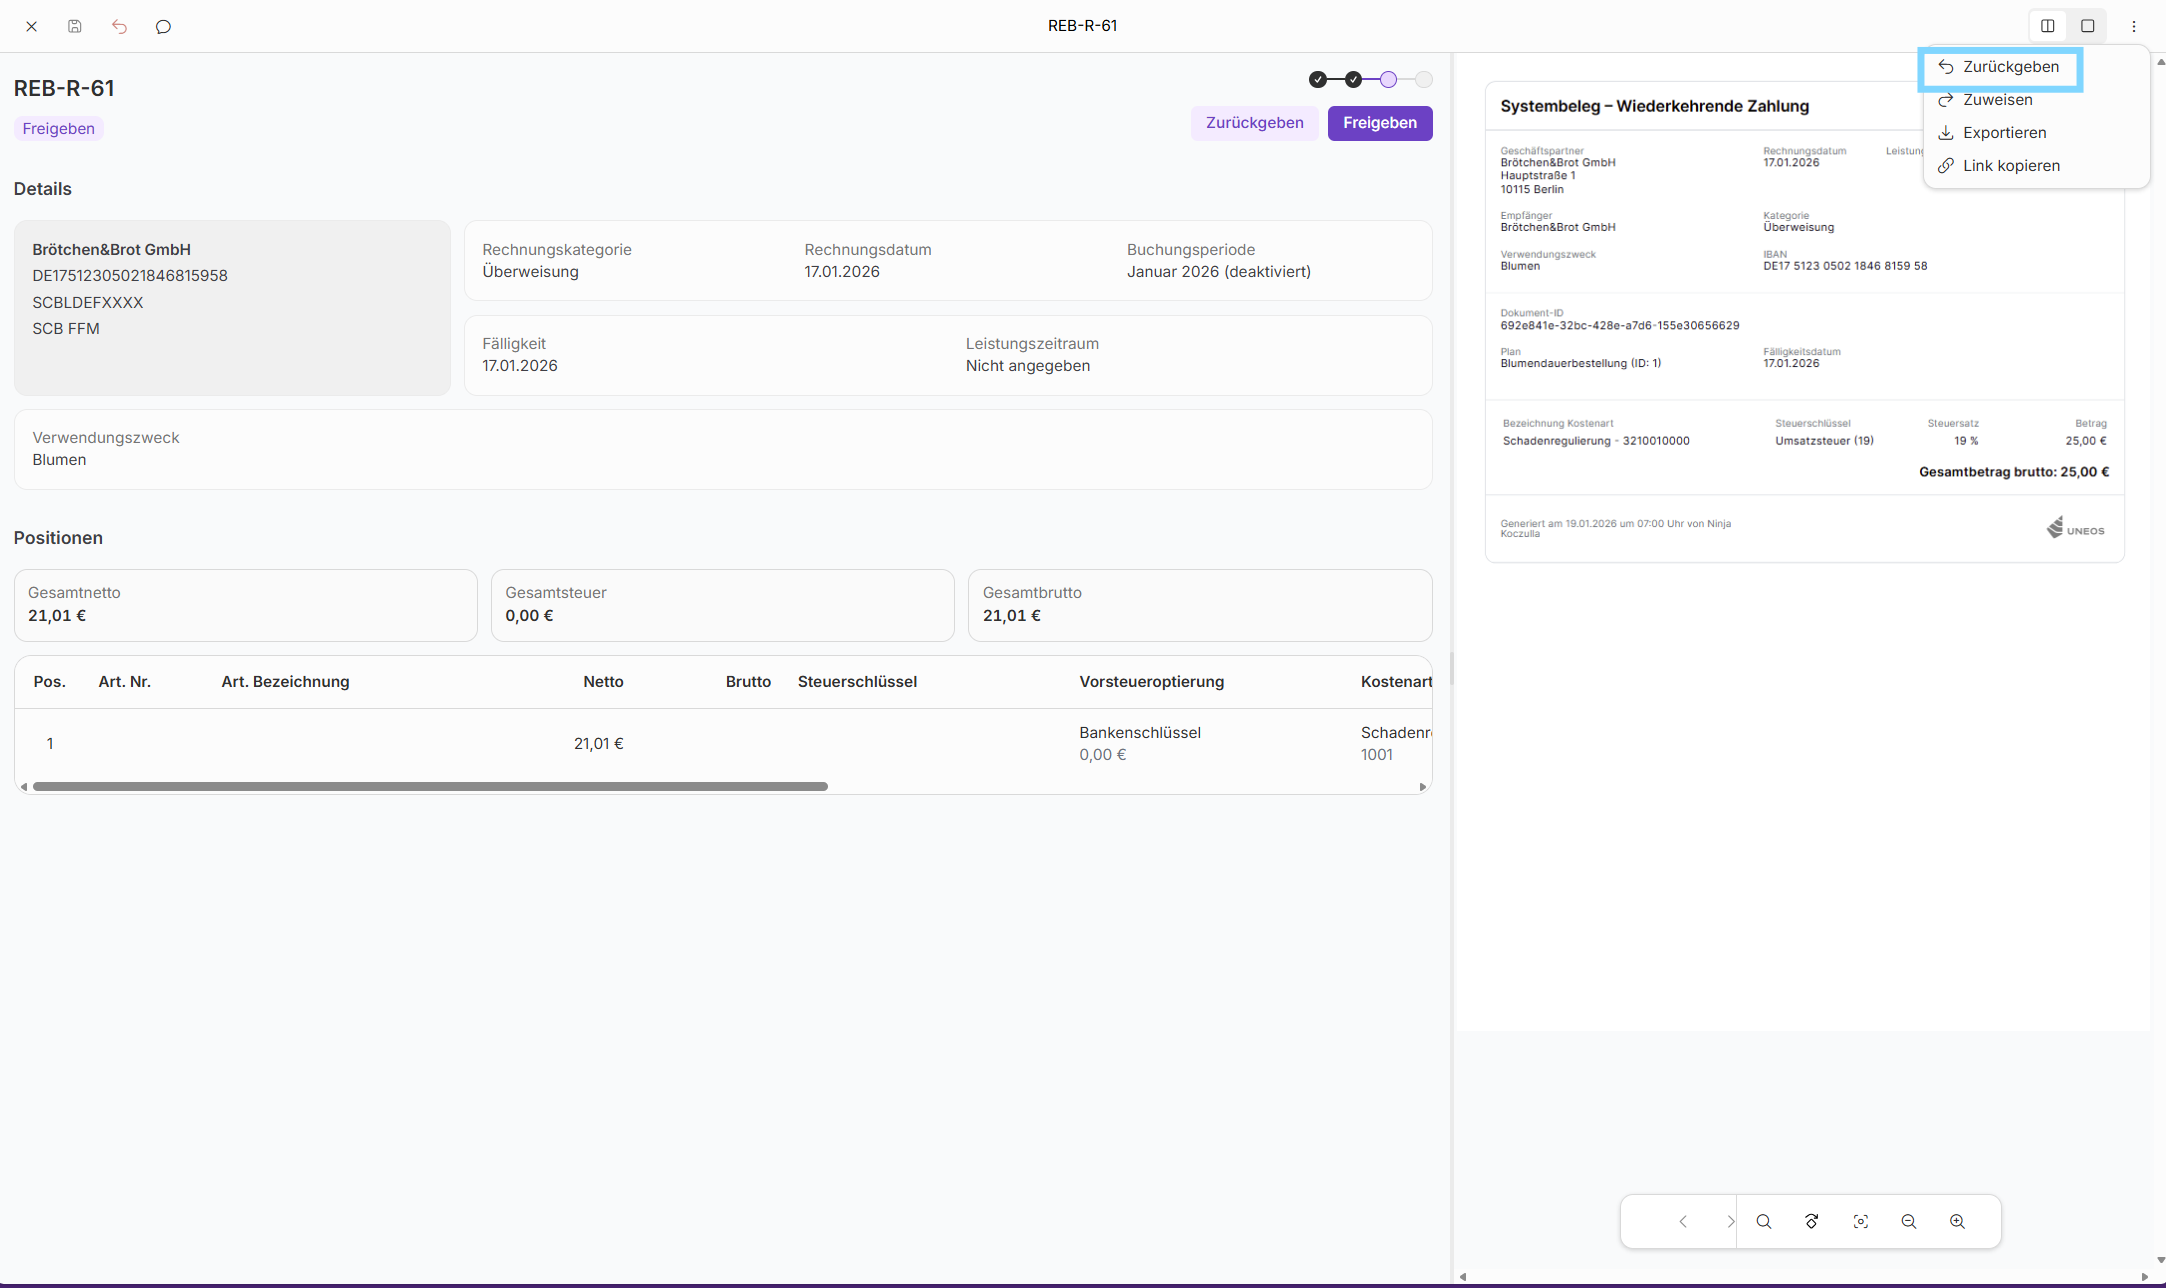2166x1288 pixels.
Task: Click the save (floppy disk) icon
Action: [x=75, y=26]
